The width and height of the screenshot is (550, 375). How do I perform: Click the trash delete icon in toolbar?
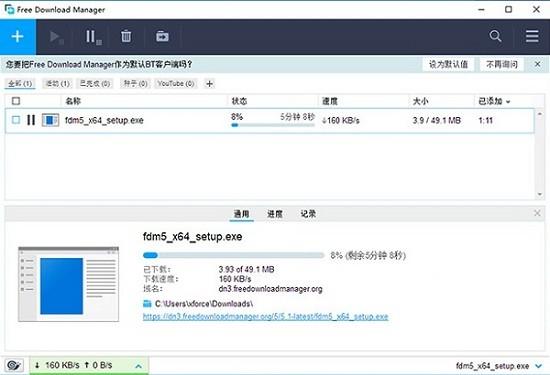(126, 36)
